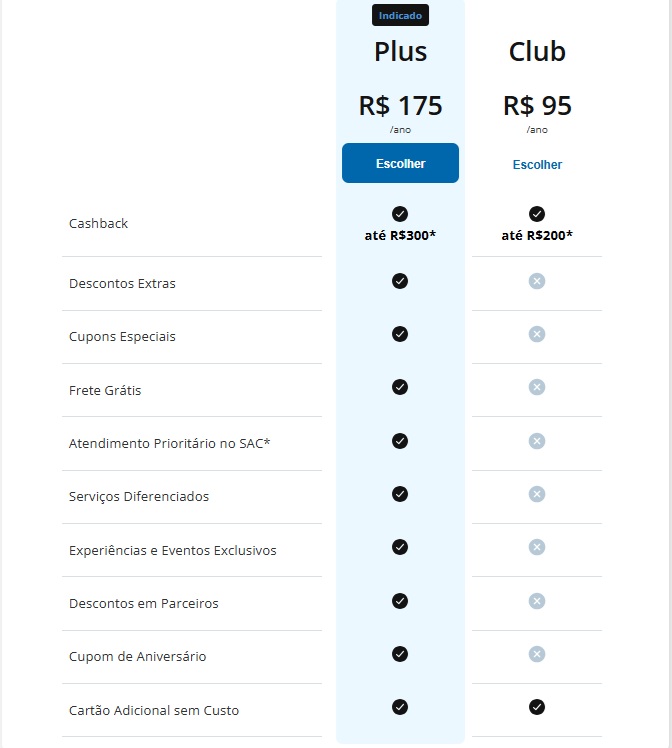Click the Plus checkmark for Cashback
This screenshot has width=672, height=748.
point(400,214)
